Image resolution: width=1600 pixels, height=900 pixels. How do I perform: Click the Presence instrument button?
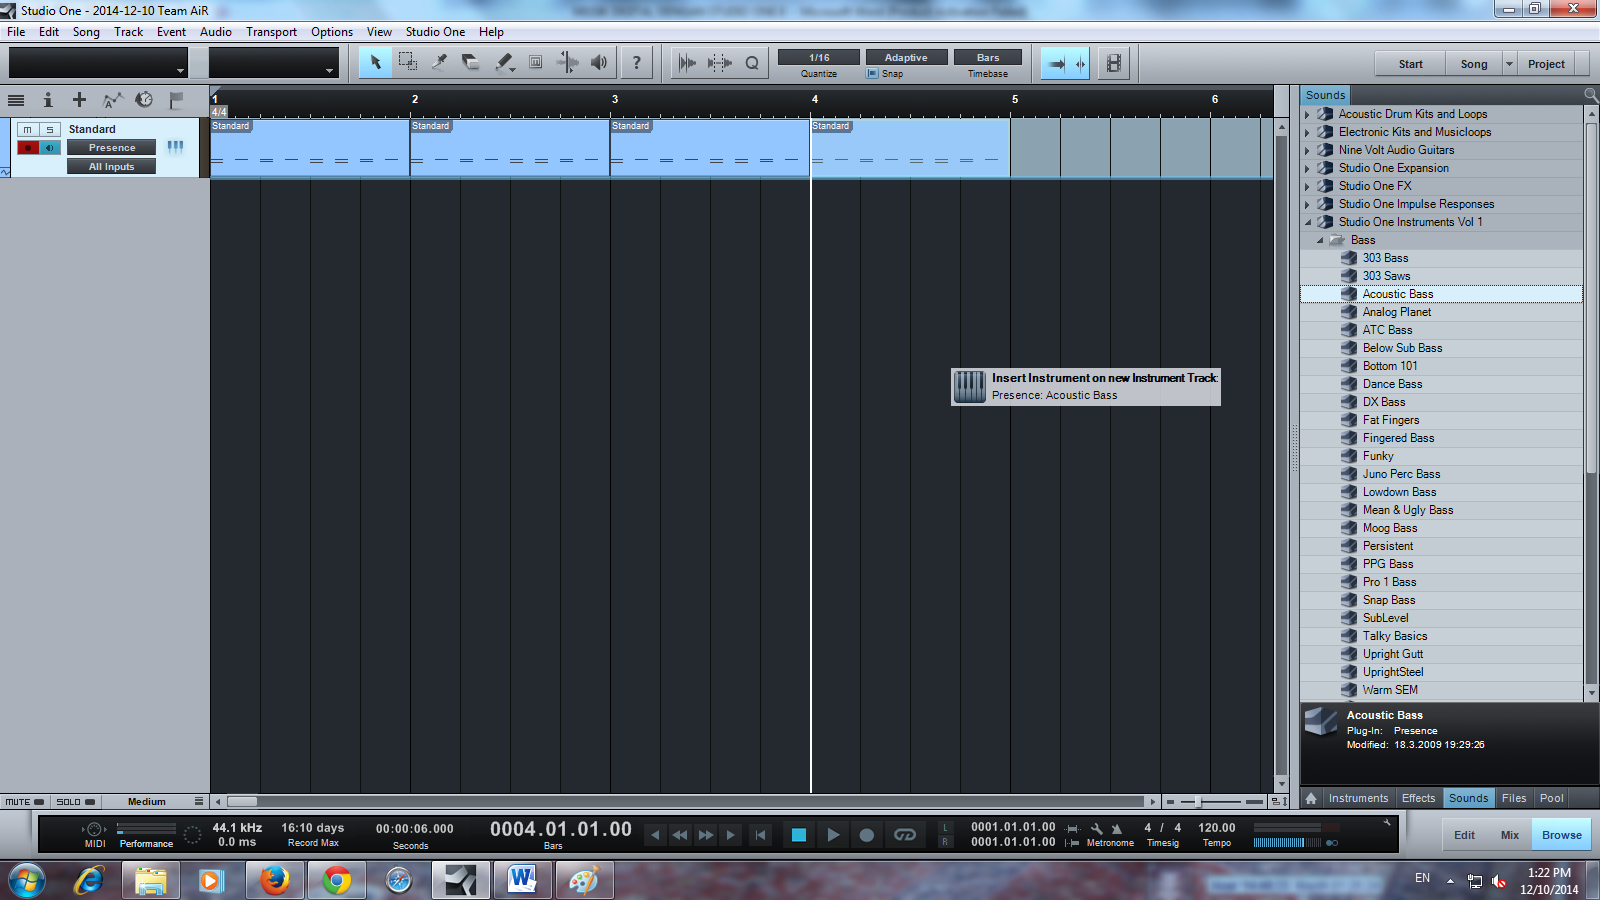point(111,148)
